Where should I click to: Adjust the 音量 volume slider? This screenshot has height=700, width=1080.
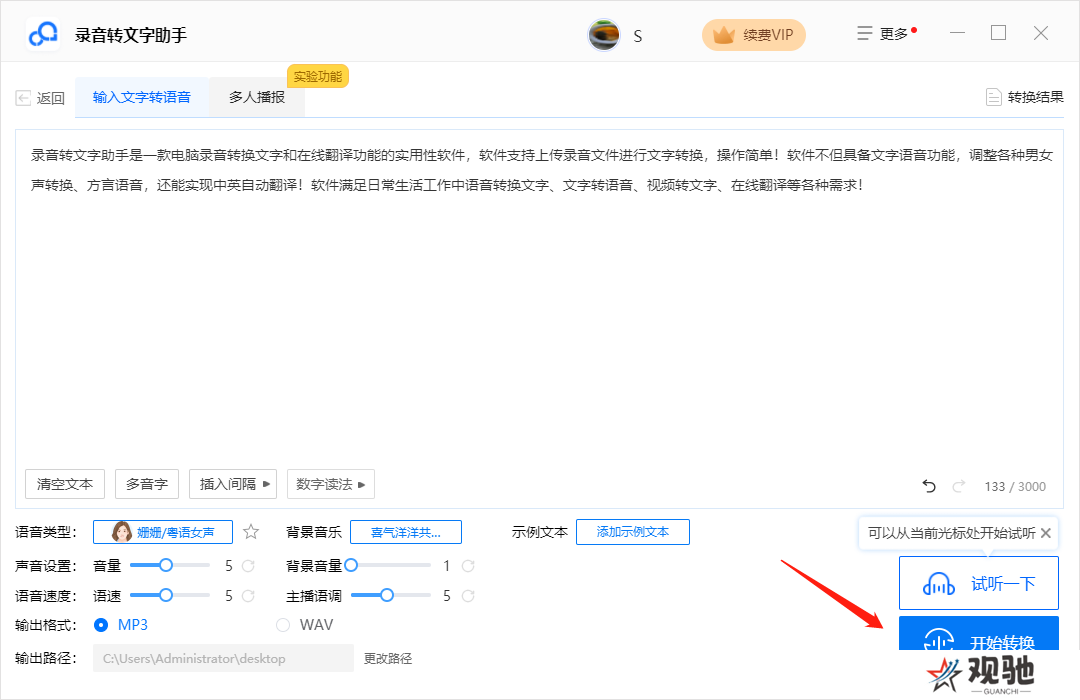point(169,566)
